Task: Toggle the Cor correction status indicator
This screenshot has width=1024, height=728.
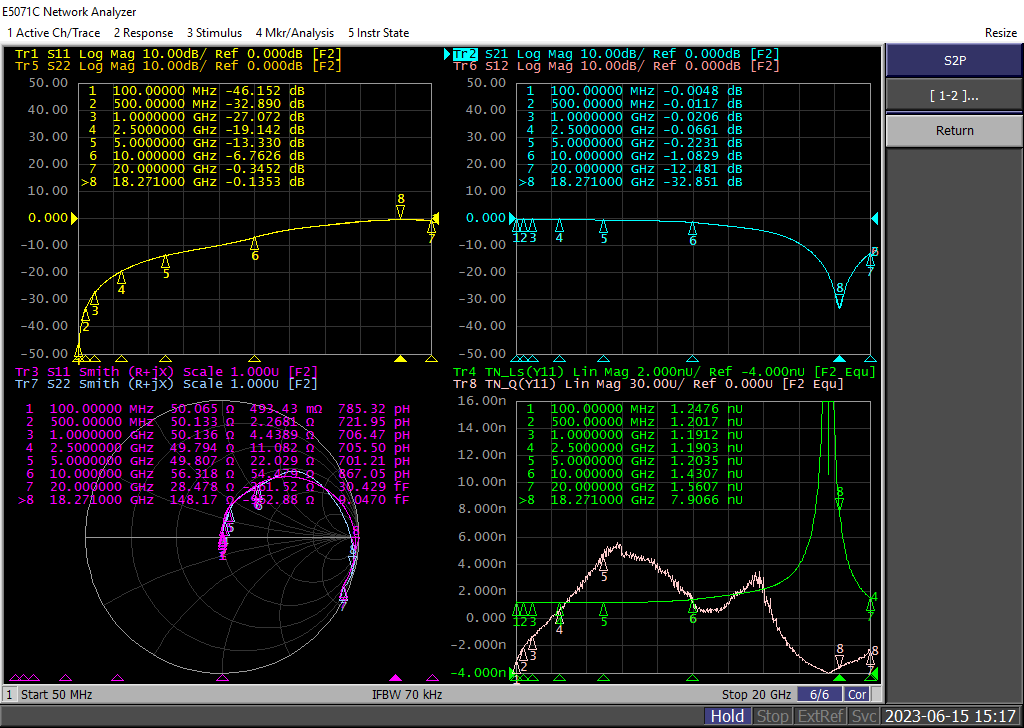Action: [x=857, y=695]
